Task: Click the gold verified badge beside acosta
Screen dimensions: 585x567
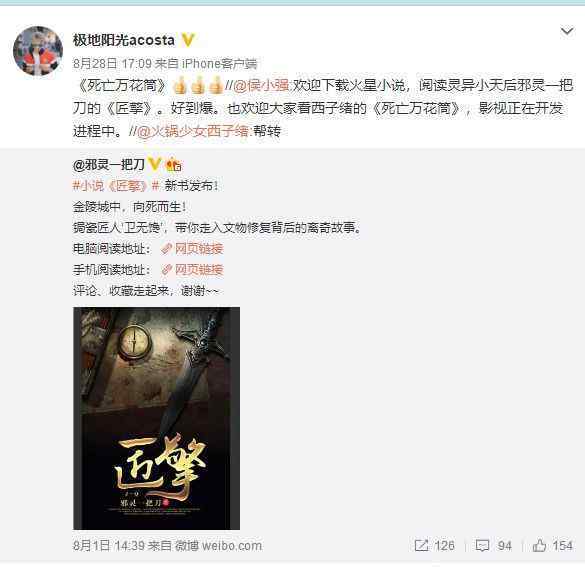Action: (188, 40)
